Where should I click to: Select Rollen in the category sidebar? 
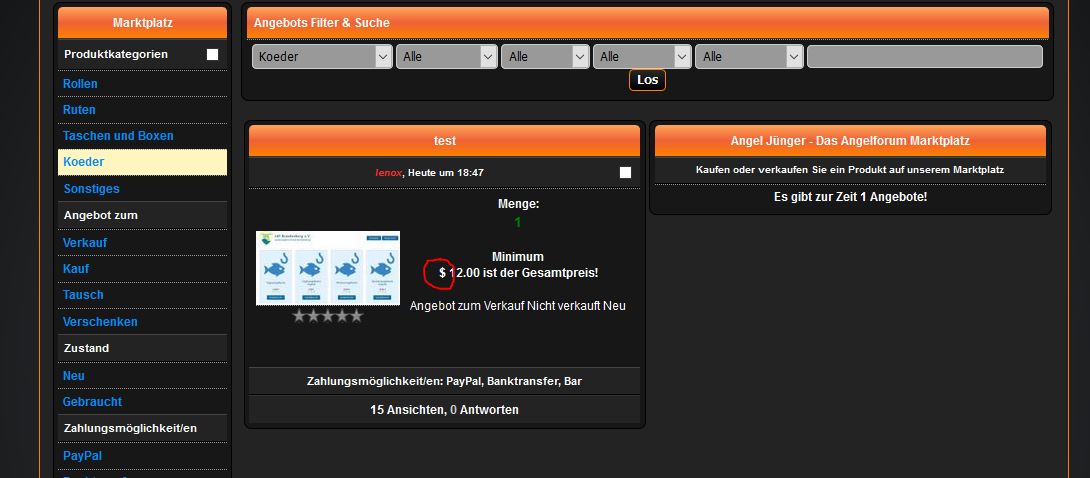pyautogui.click(x=80, y=84)
